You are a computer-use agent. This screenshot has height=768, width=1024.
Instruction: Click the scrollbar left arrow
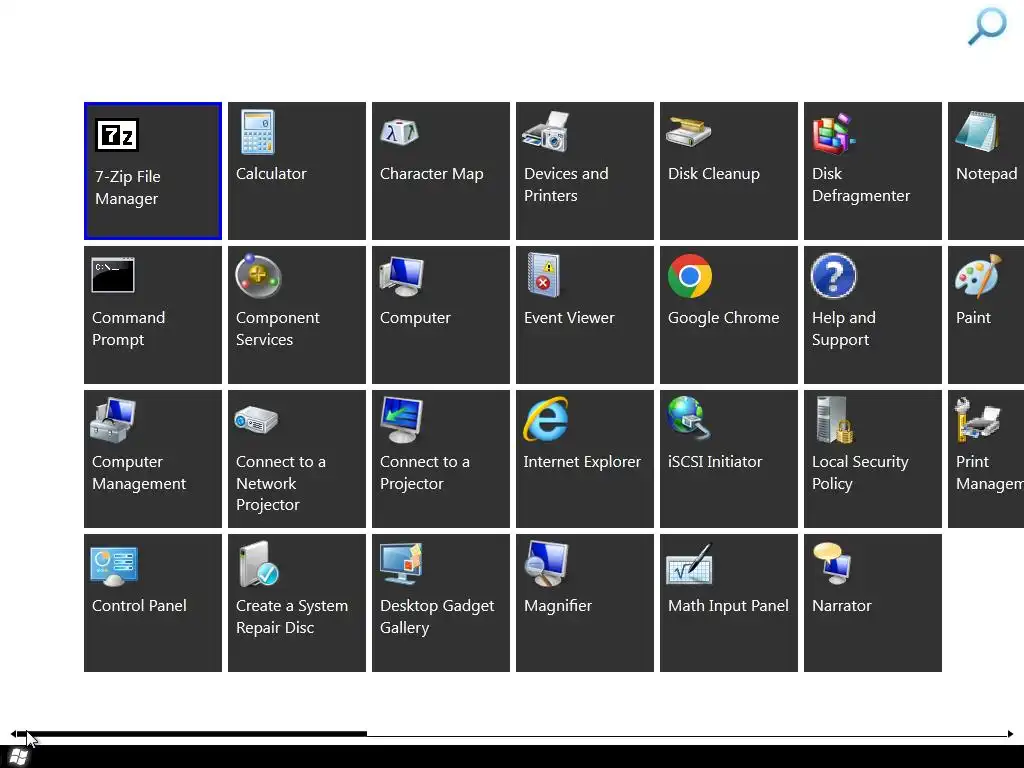pos(13,735)
